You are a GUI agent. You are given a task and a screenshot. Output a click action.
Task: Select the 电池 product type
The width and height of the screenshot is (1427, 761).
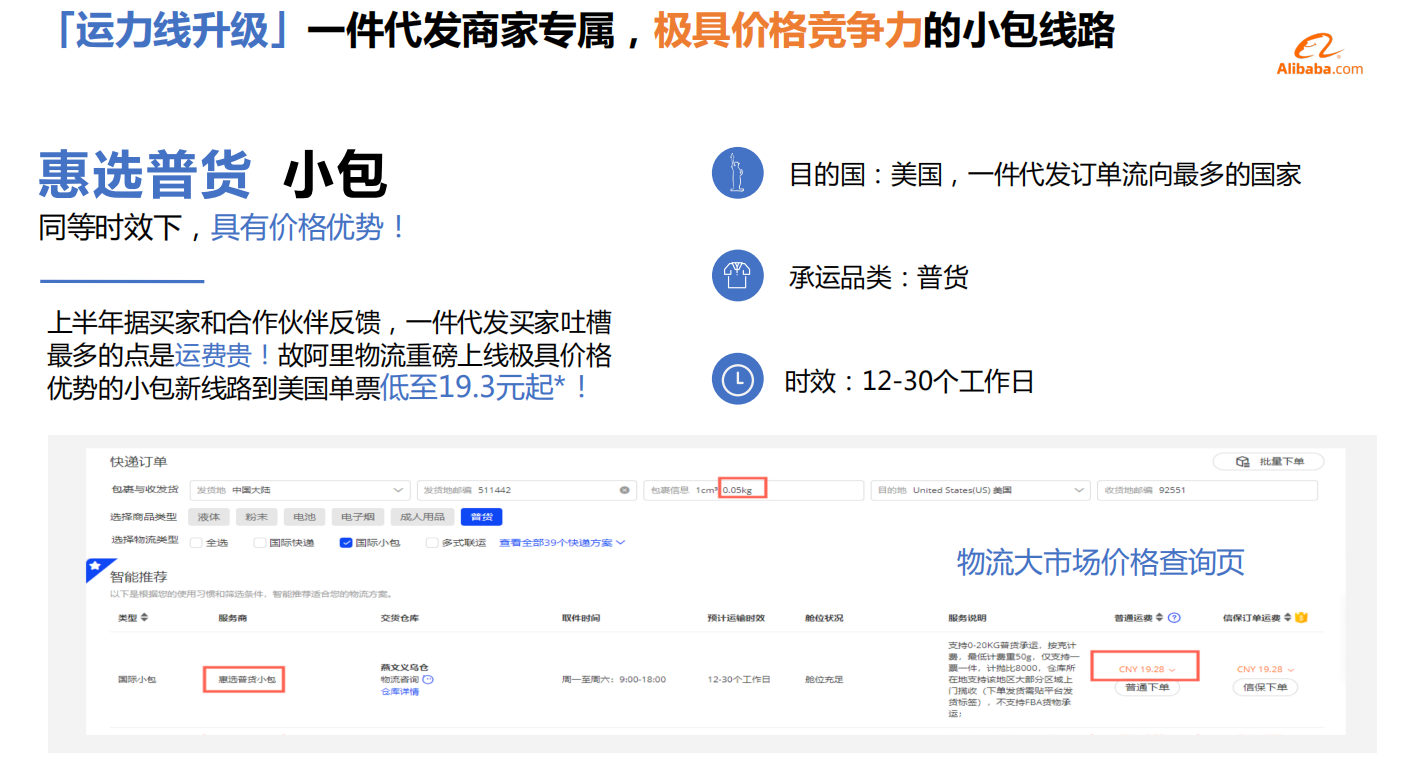[304, 517]
